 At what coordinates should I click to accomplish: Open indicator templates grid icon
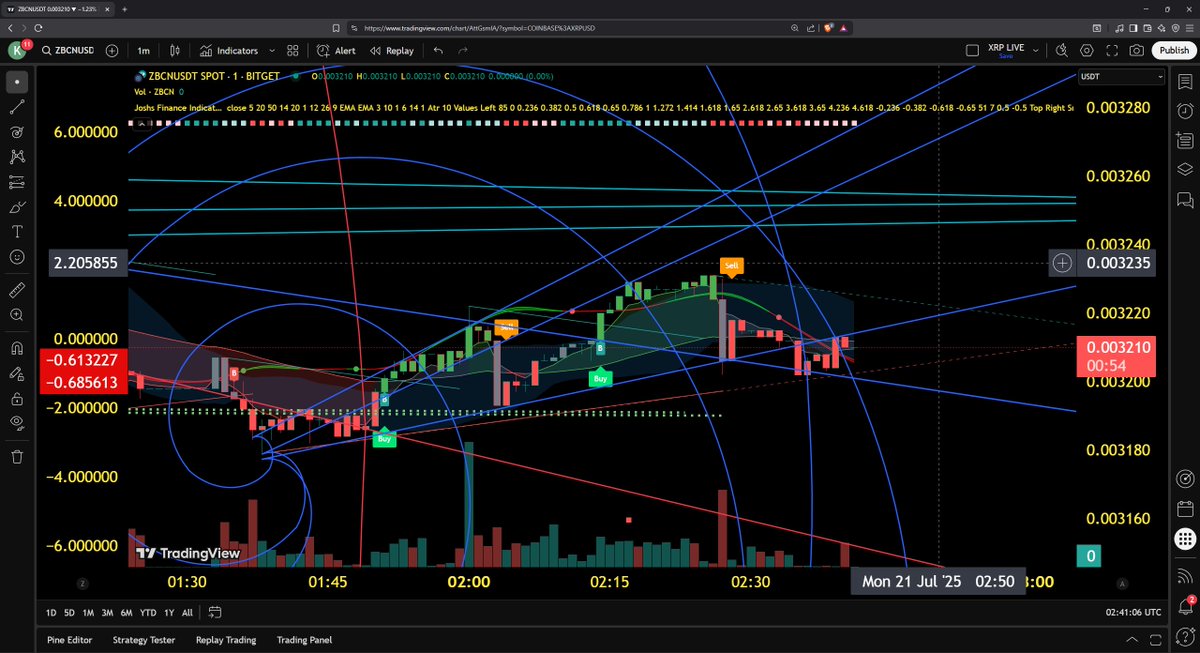click(x=293, y=50)
